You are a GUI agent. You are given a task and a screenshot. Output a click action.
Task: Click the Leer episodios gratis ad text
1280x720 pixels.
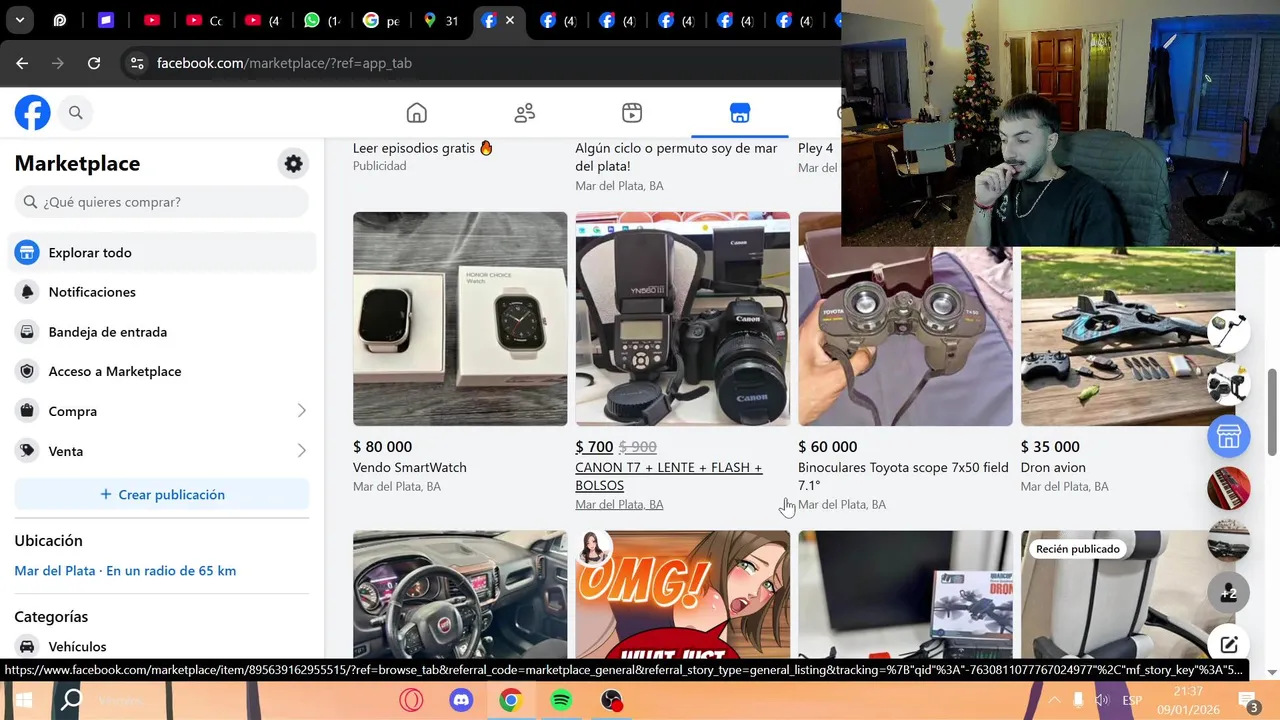click(423, 148)
